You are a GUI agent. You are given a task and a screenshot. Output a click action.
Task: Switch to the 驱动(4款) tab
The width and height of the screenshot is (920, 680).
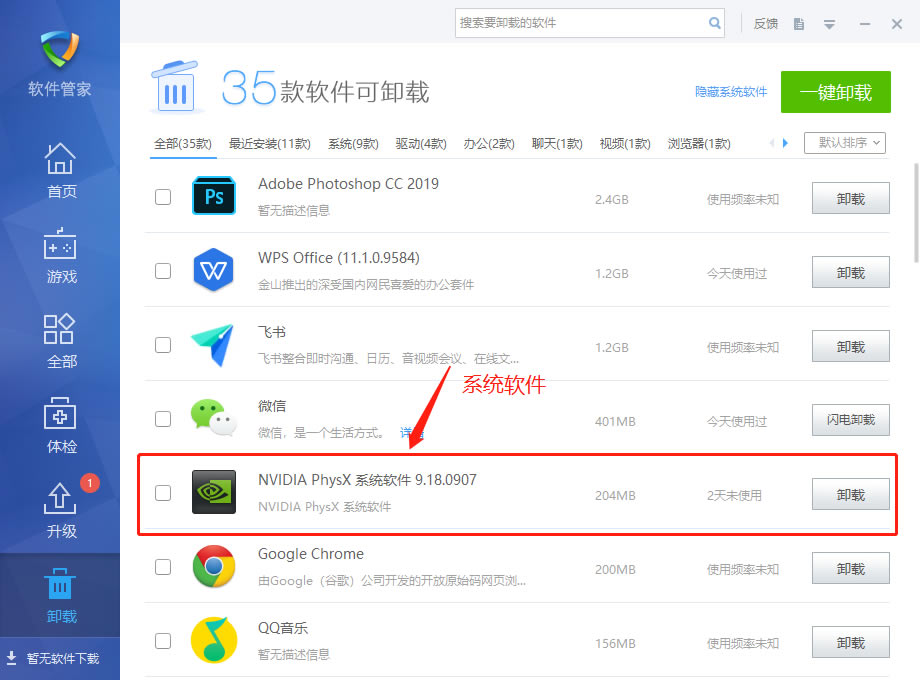(x=421, y=144)
